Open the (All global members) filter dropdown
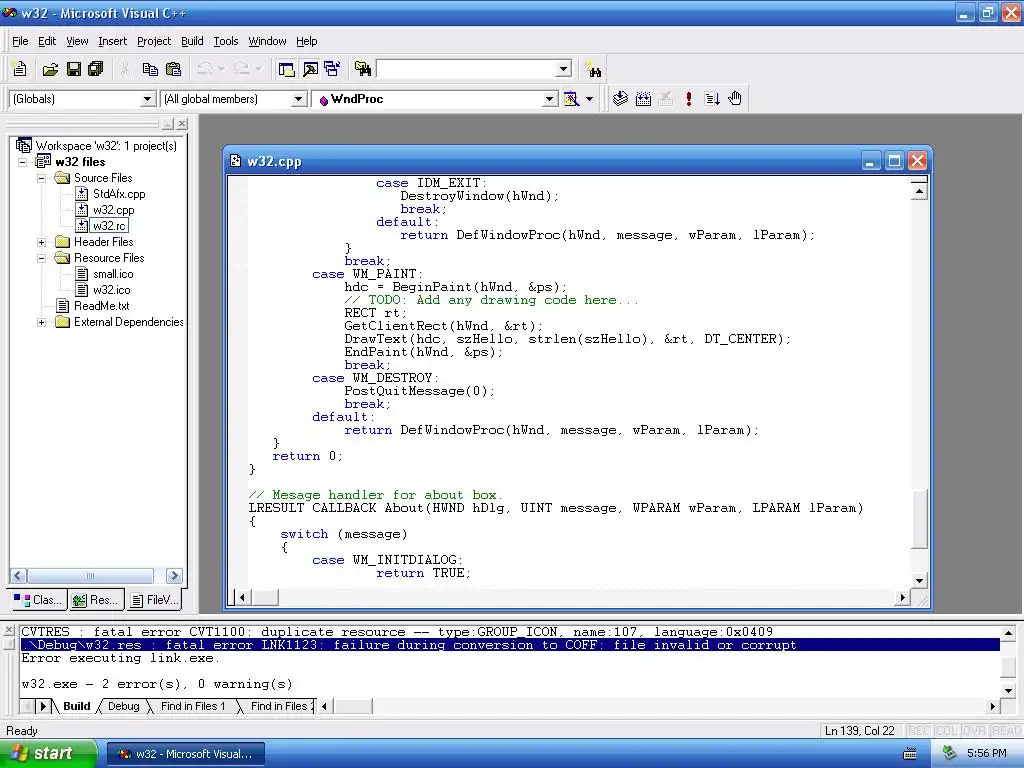Image resolution: width=1024 pixels, height=768 pixels. [298, 99]
